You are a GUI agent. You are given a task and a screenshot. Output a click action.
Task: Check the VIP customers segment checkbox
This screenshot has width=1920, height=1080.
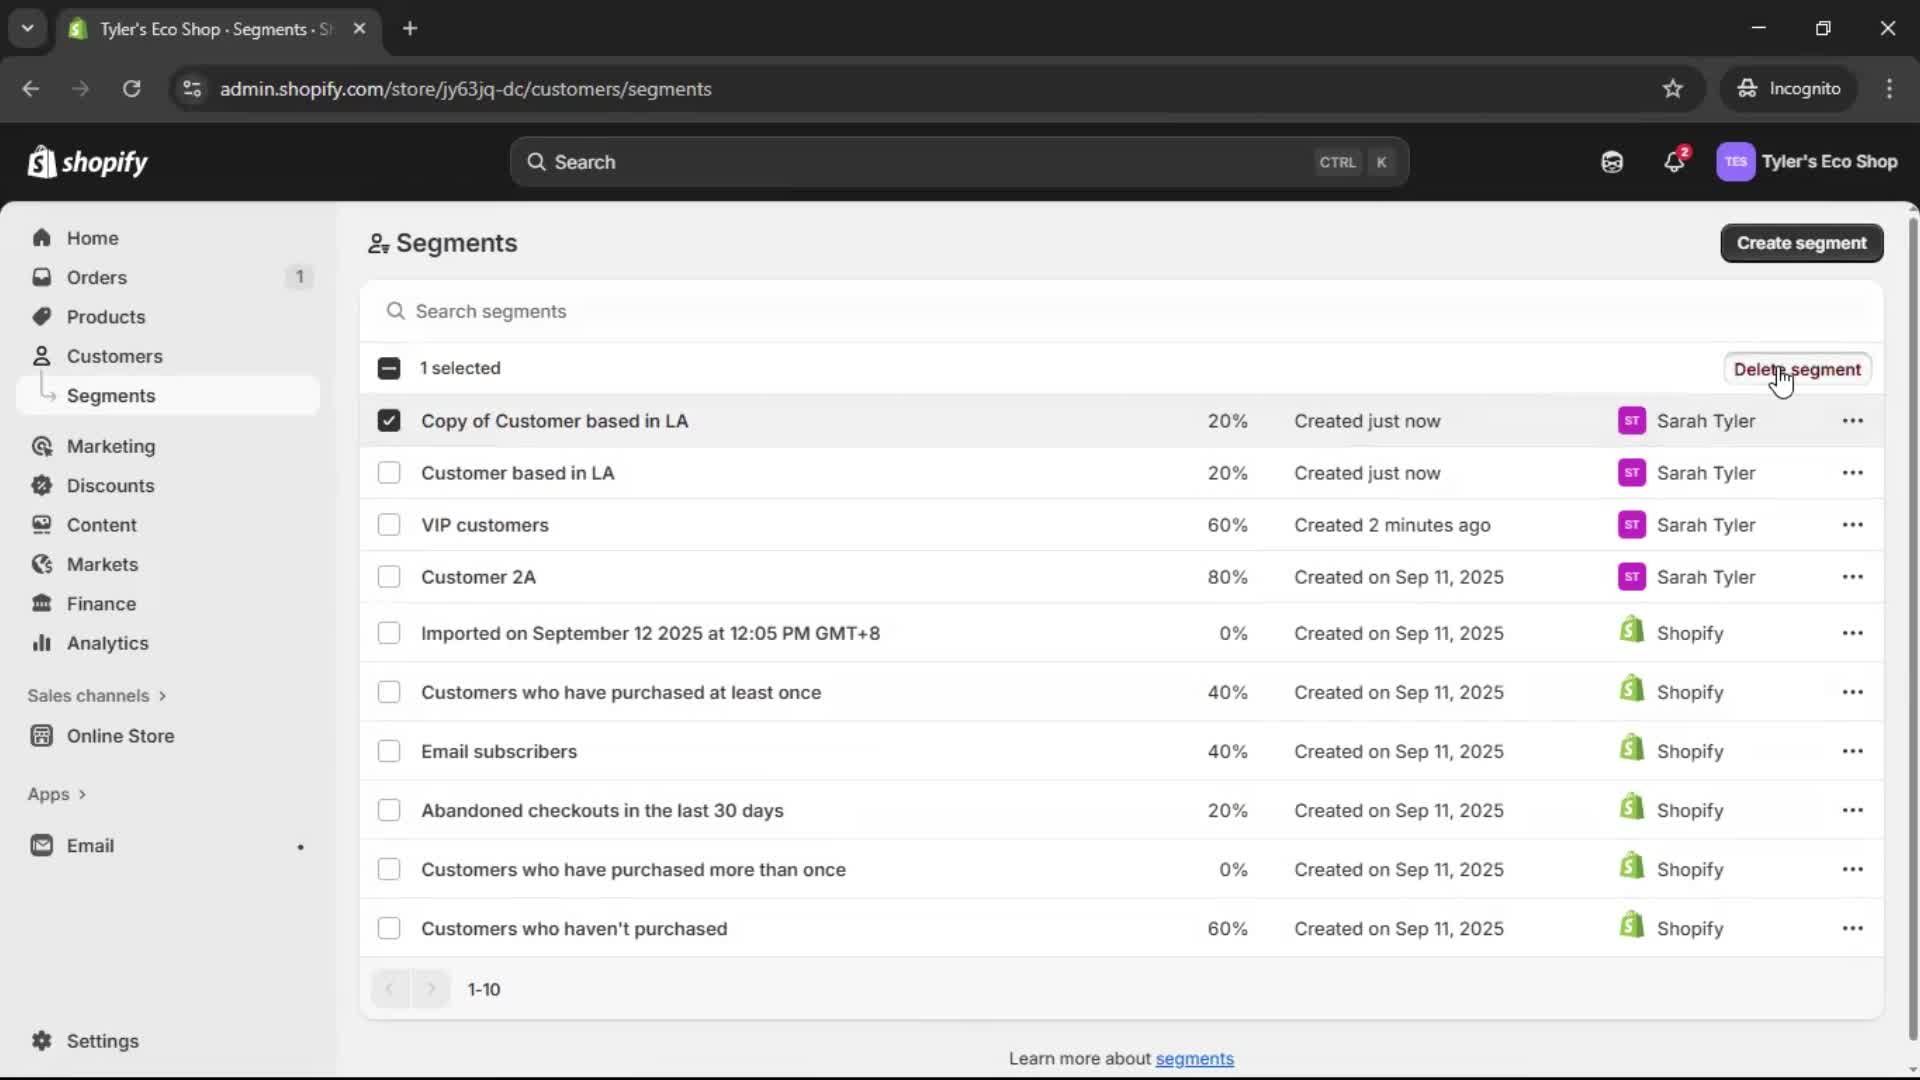coord(389,524)
